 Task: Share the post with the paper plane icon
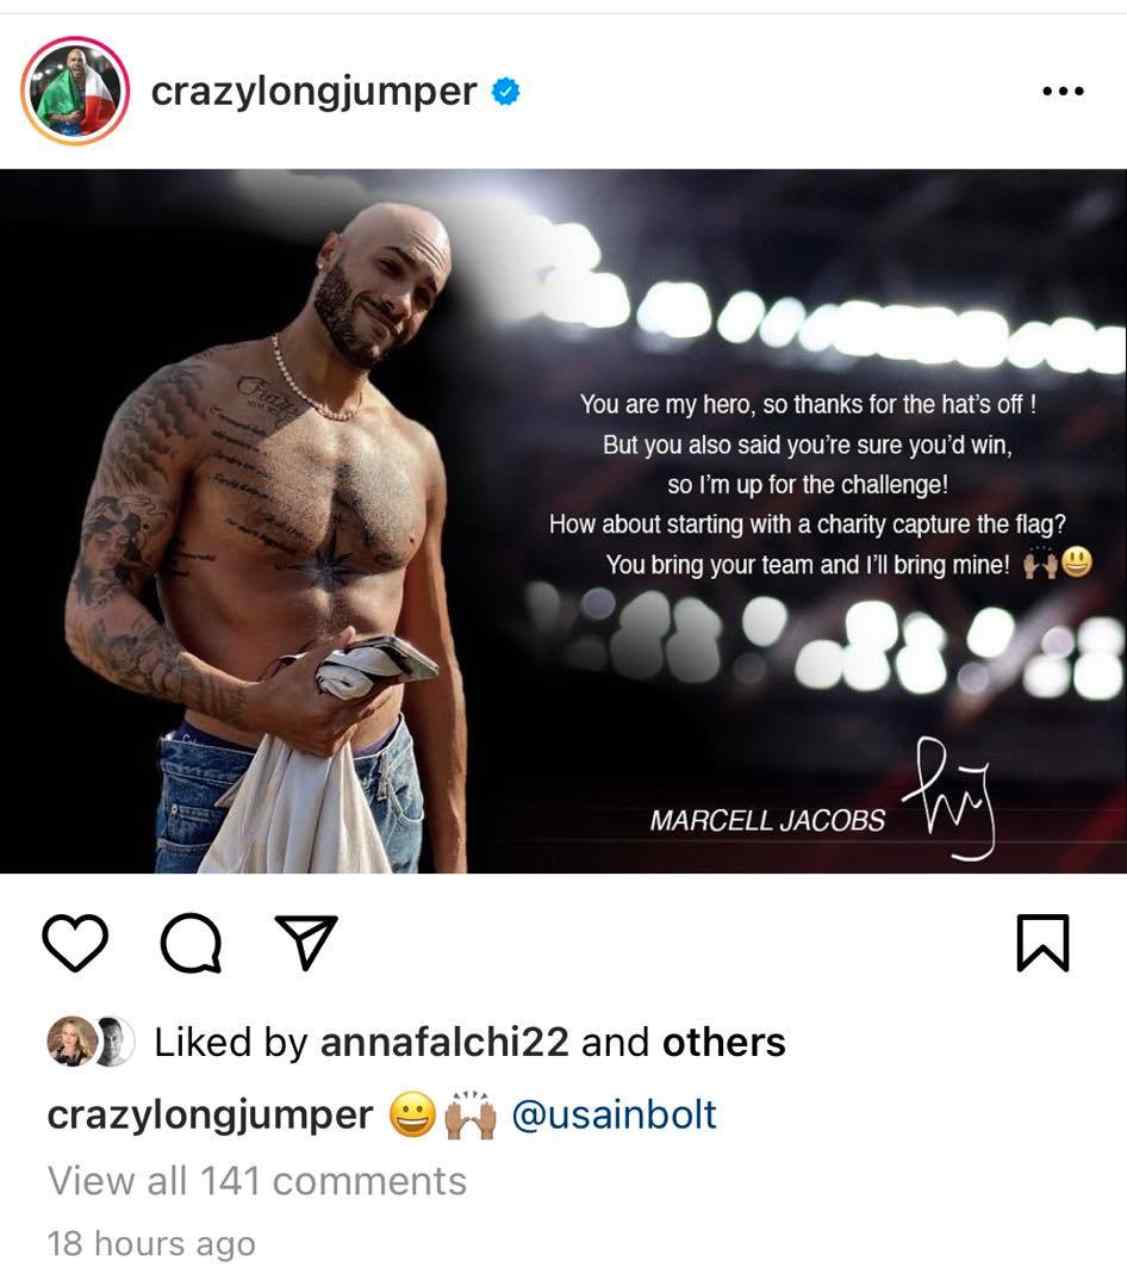click(x=306, y=942)
